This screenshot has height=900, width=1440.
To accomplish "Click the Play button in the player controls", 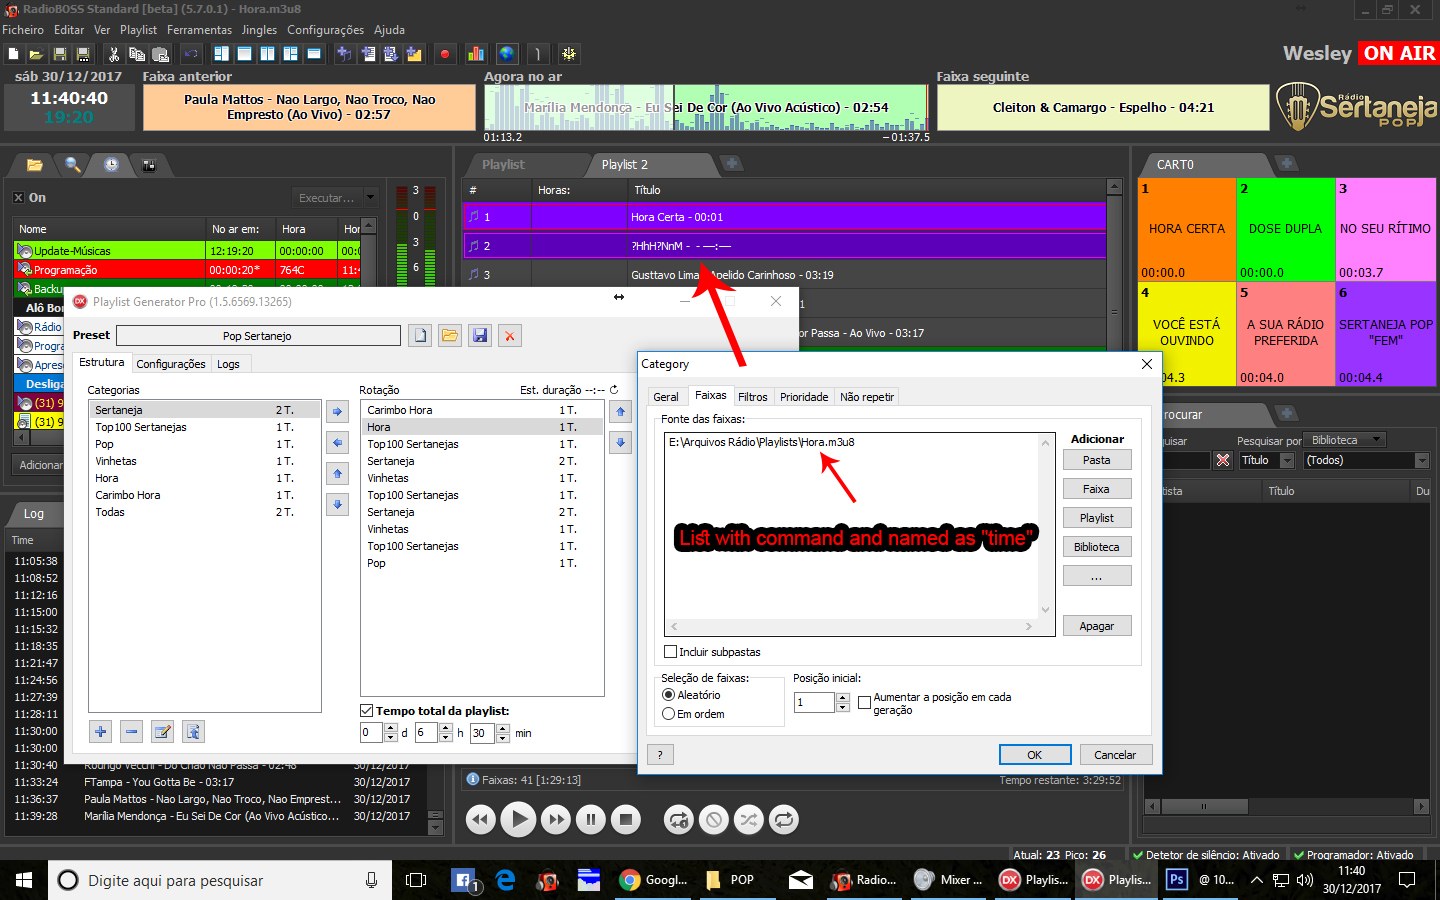I will point(517,820).
